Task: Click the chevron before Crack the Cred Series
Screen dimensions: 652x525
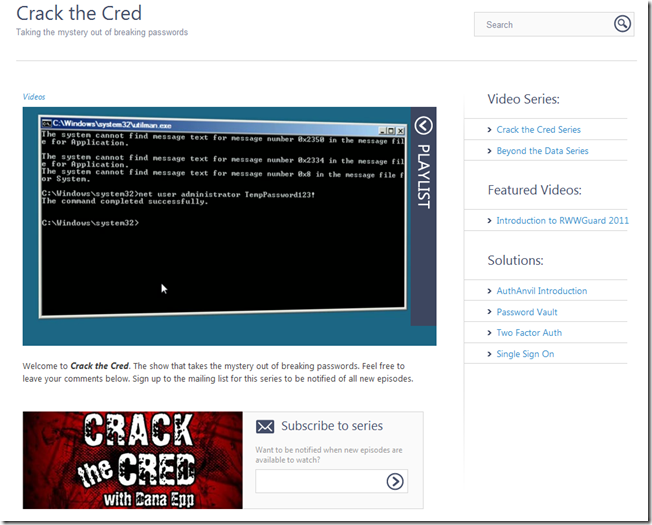Action: click(x=489, y=130)
